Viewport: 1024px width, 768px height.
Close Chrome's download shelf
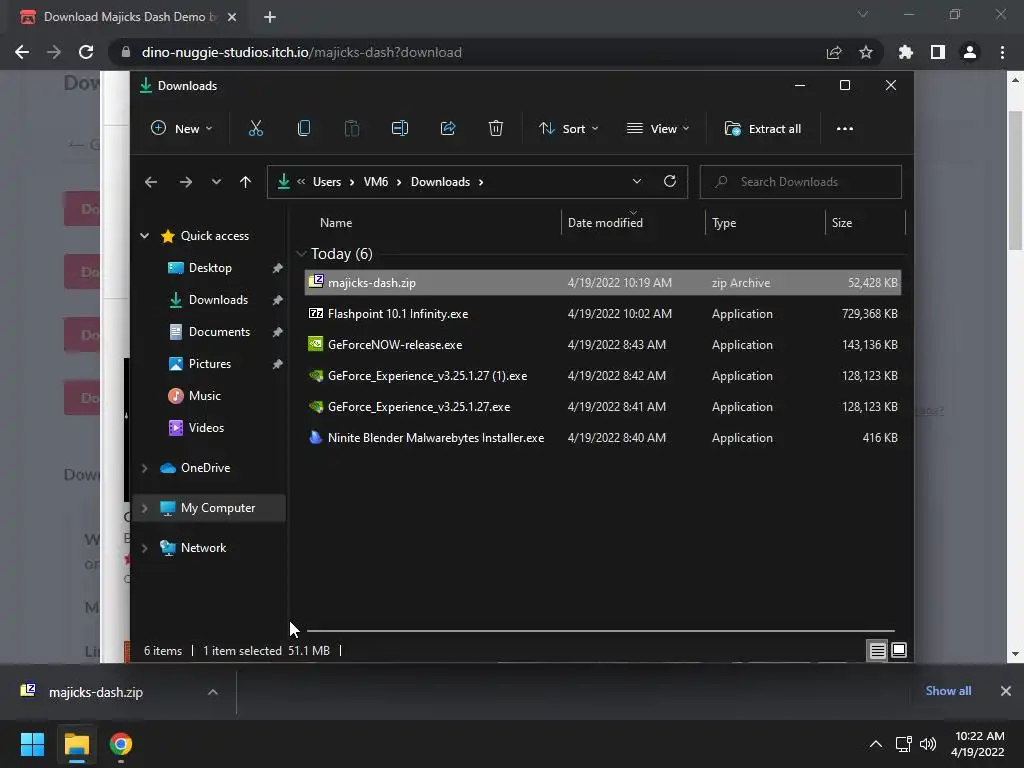point(1006,691)
